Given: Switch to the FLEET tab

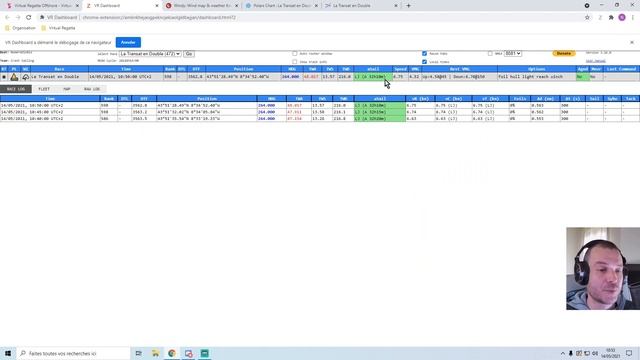Looking at the screenshot, I should click(44, 89).
